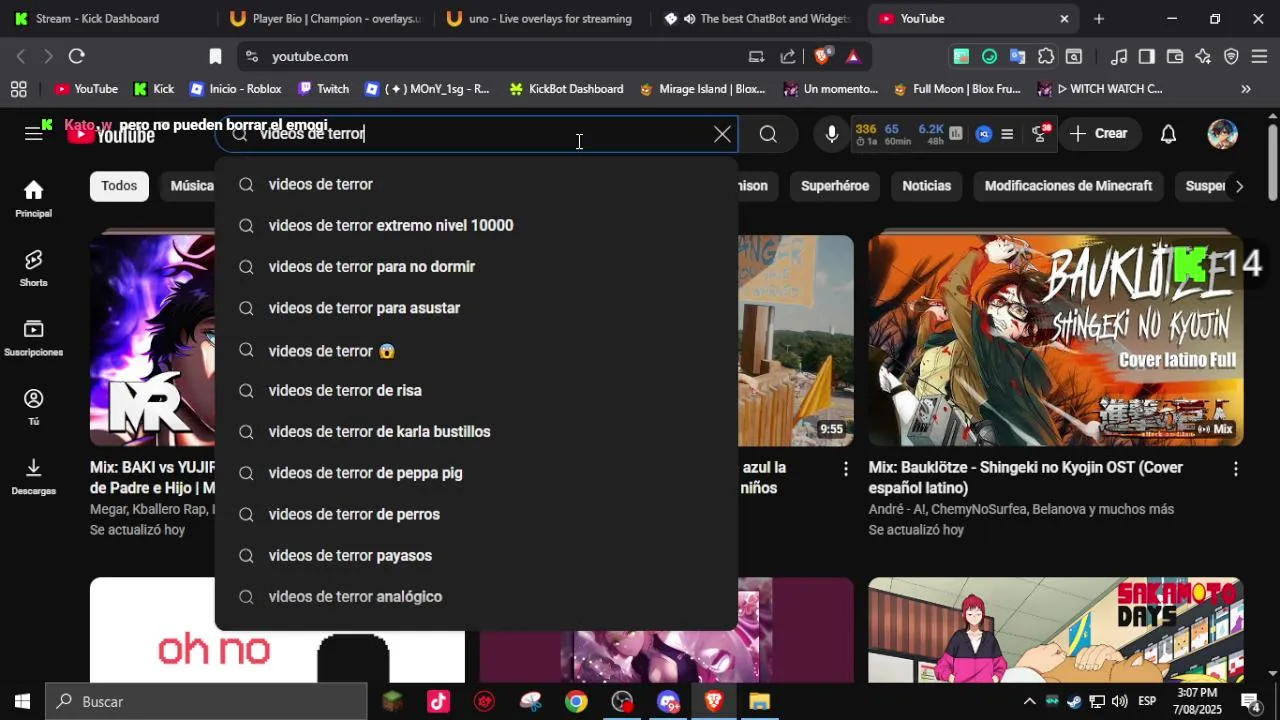Open the Tú section in the sidebar

click(34, 407)
